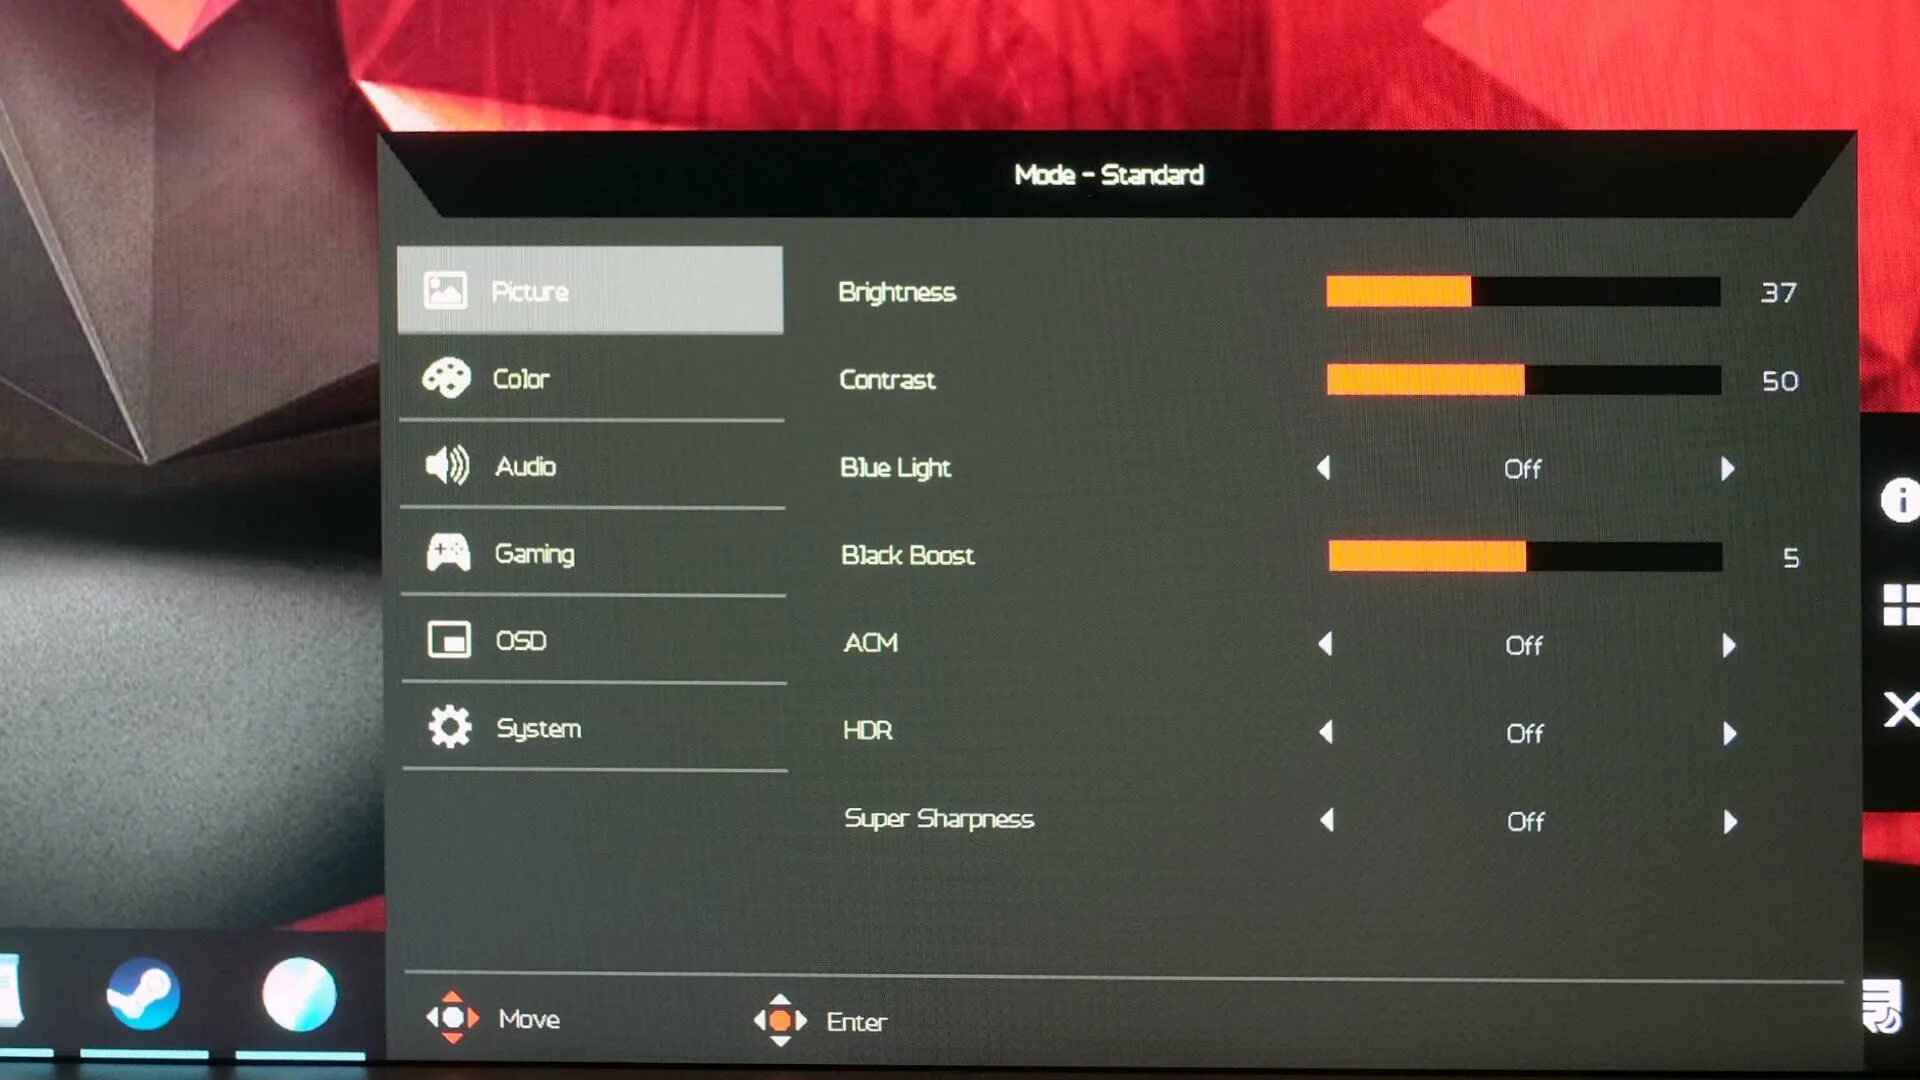Expand Blue Light options right

pyautogui.click(x=1727, y=468)
